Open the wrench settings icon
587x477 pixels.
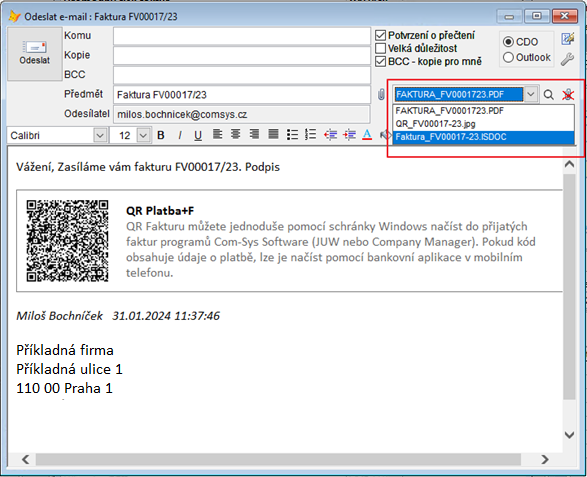(x=567, y=59)
